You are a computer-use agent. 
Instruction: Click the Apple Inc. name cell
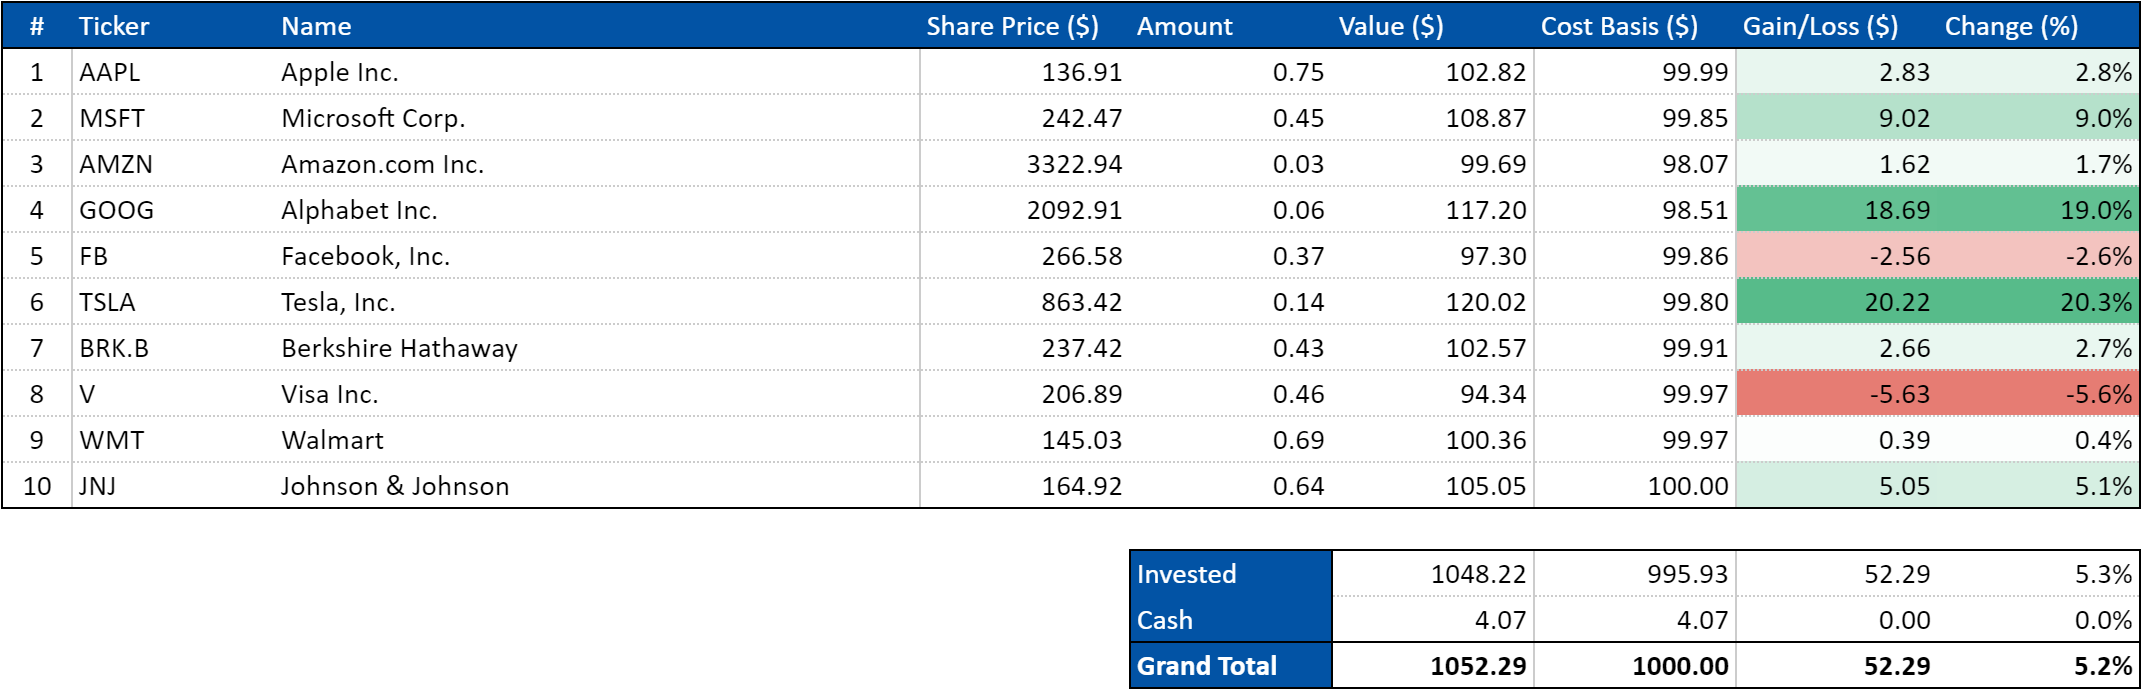pos(597,72)
